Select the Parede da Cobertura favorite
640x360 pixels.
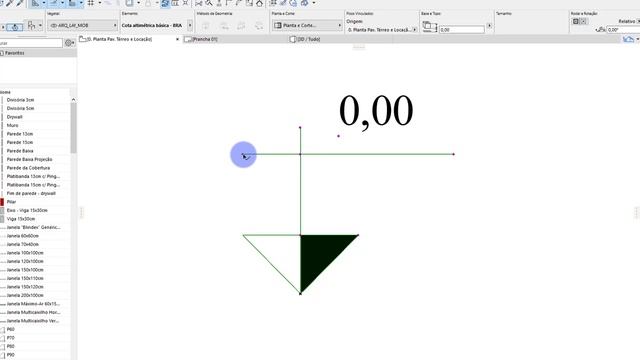(x=28, y=168)
